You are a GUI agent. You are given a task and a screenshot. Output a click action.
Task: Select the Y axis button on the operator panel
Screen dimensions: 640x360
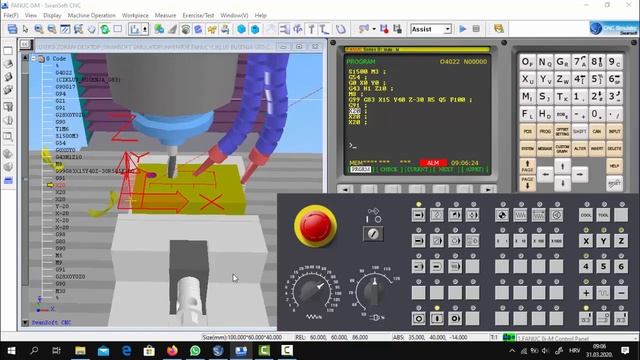[x=604, y=241]
